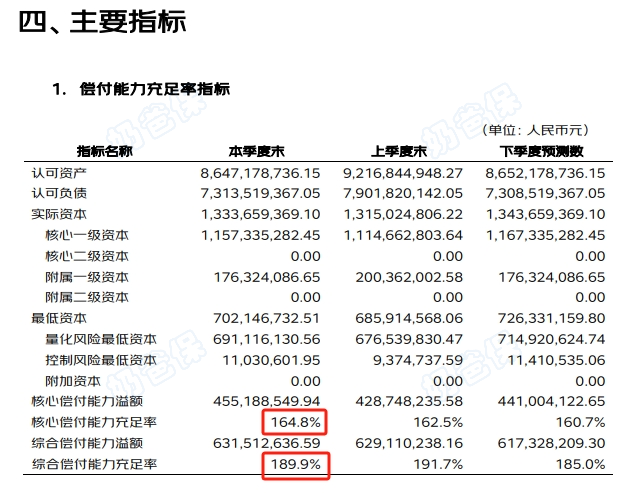Click the row label 实际资本
630x493 pixels.
click(59, 214)
